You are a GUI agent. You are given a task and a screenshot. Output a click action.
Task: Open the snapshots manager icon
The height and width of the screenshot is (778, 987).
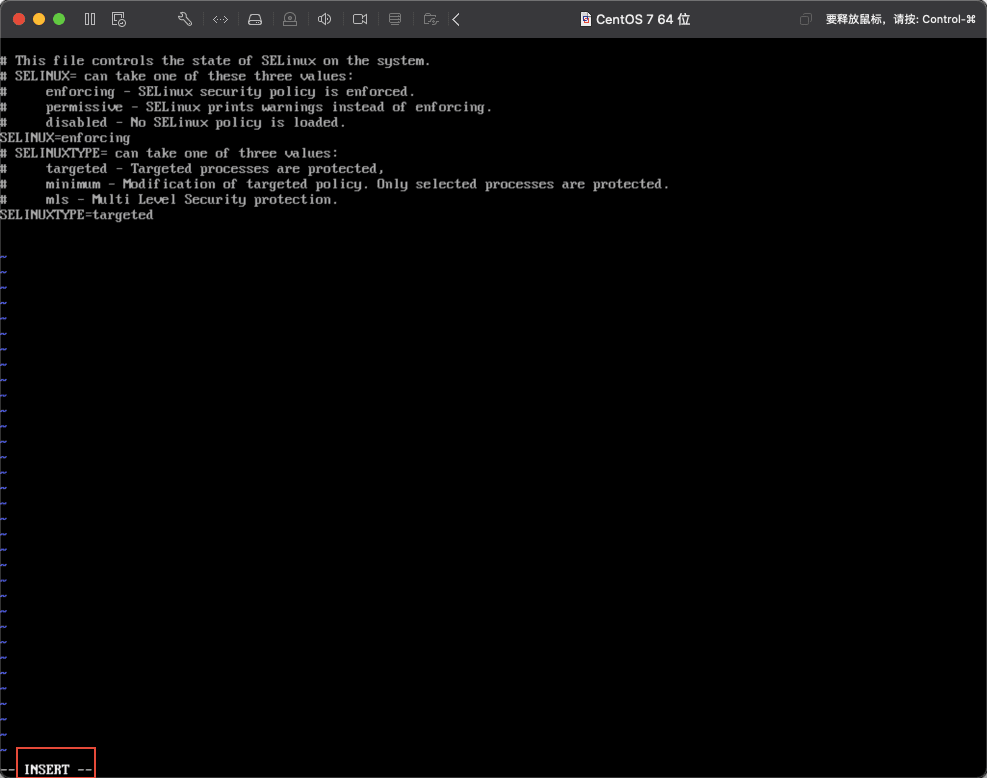click(119, 19)
